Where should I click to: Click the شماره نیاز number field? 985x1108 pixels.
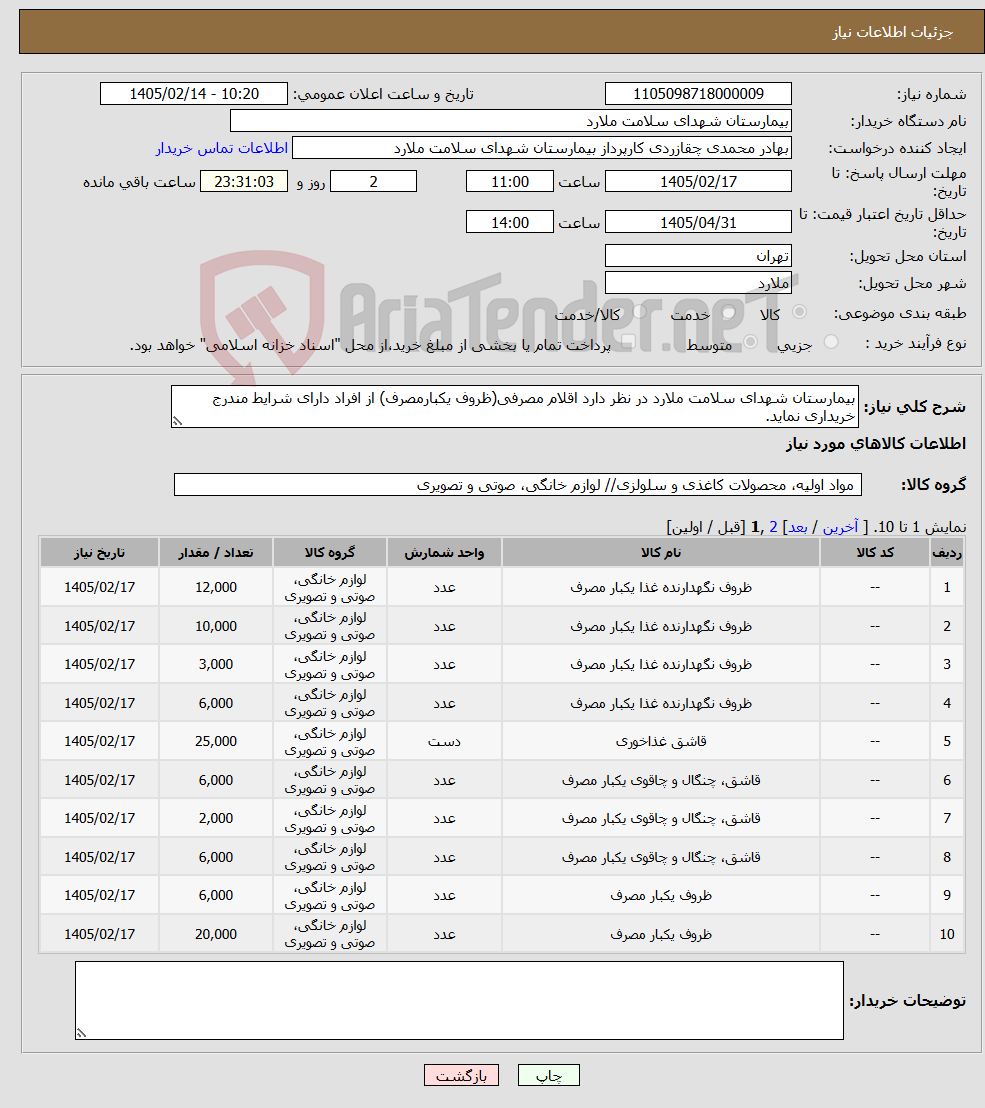tap(698, 94)
